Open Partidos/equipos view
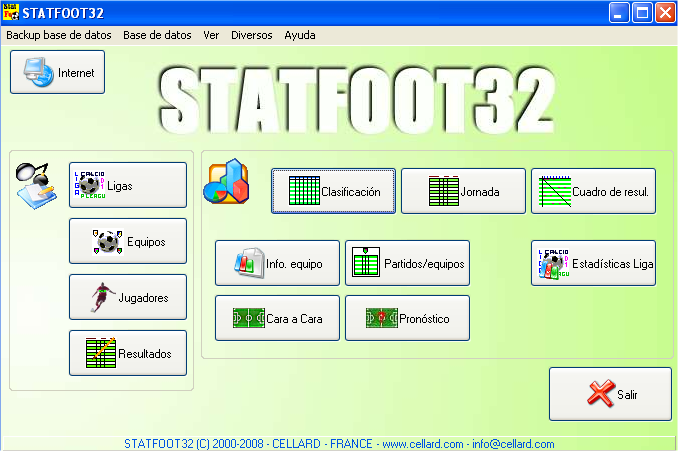This screenshot has height=451, width=678. (x=407, y=263)
